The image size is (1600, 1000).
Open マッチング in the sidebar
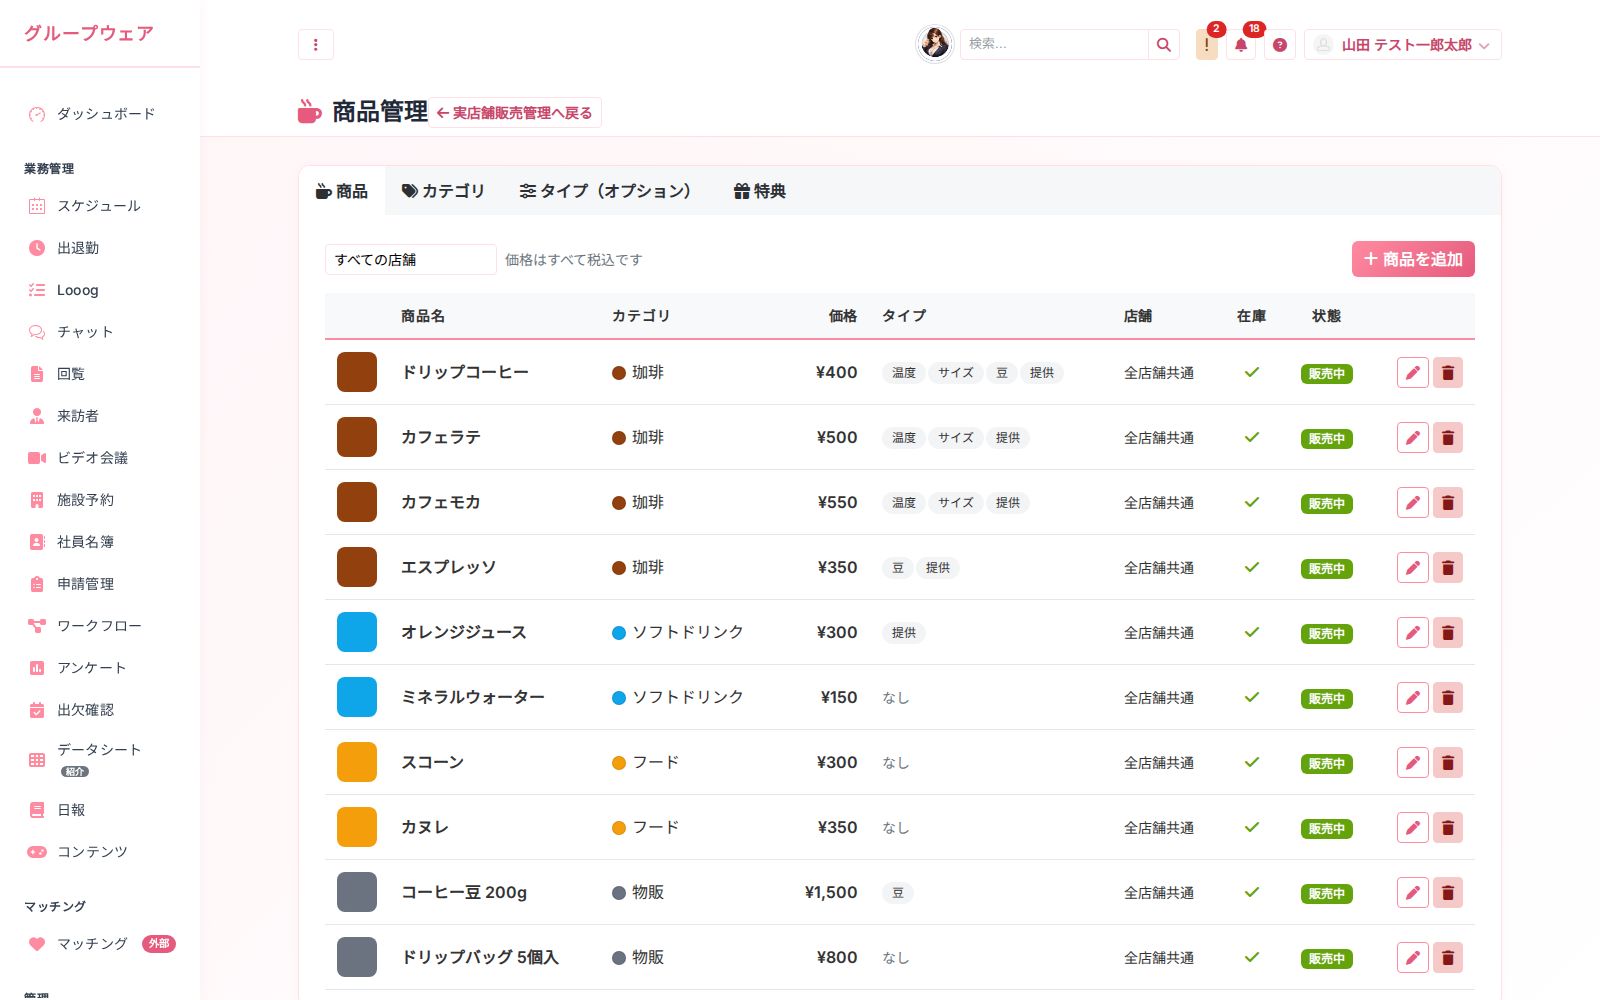(x=100, y=944)
